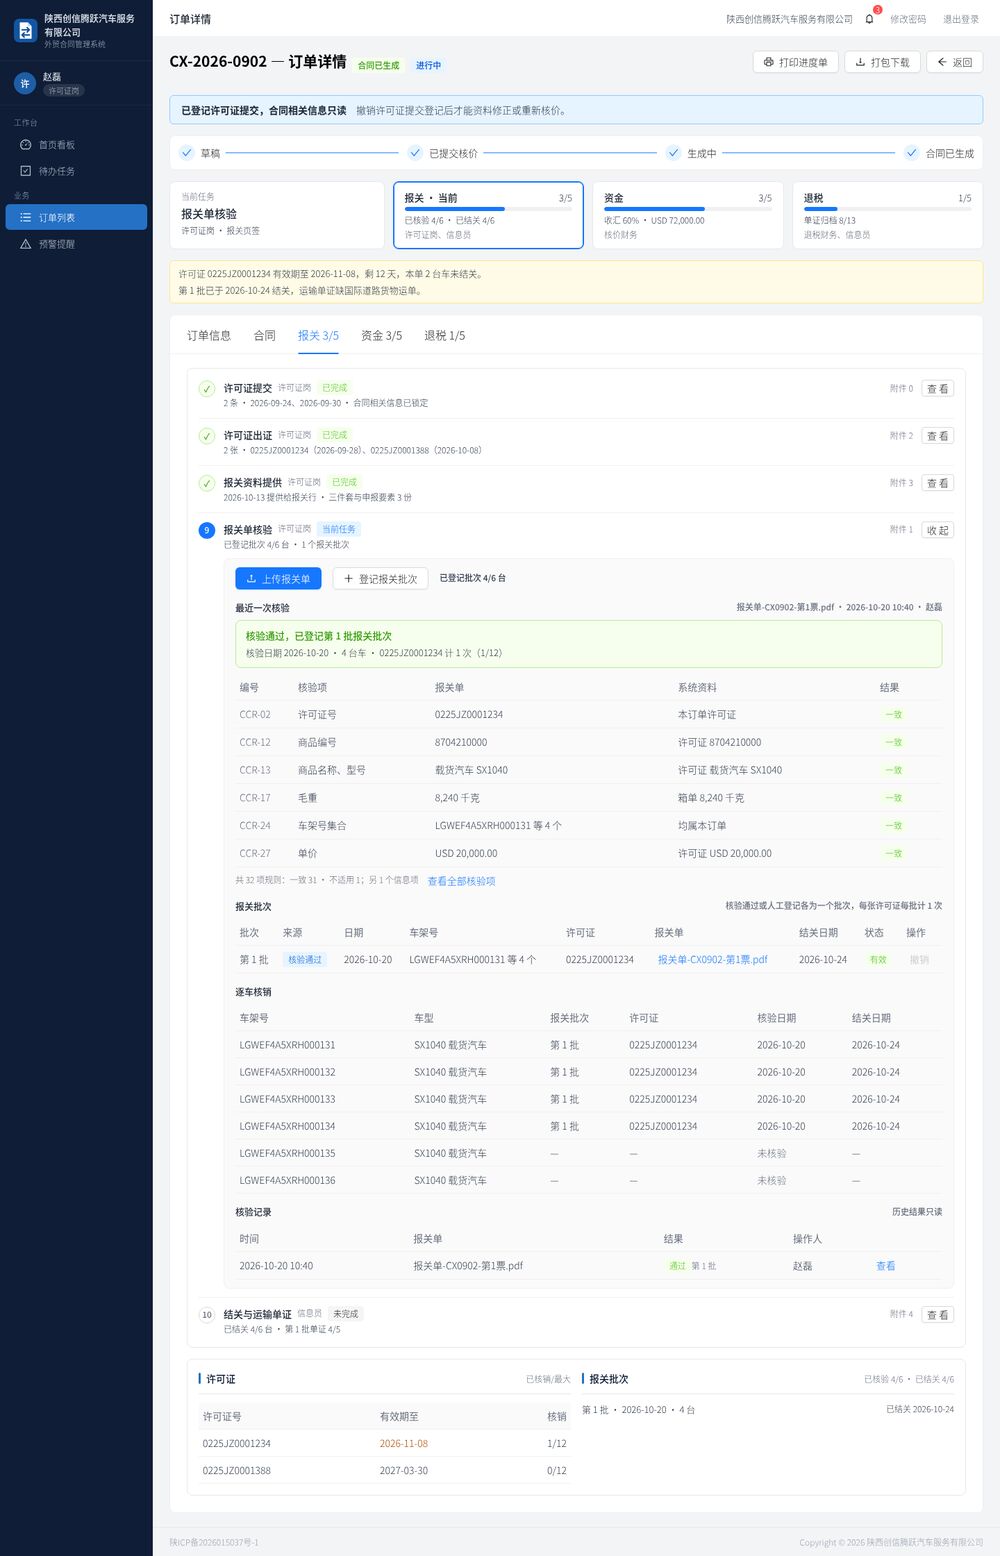Click the step 10 badge for 结关与运输单证
The height and width of the screenshot is (1556, 1000).
[x=207, y=1315]
